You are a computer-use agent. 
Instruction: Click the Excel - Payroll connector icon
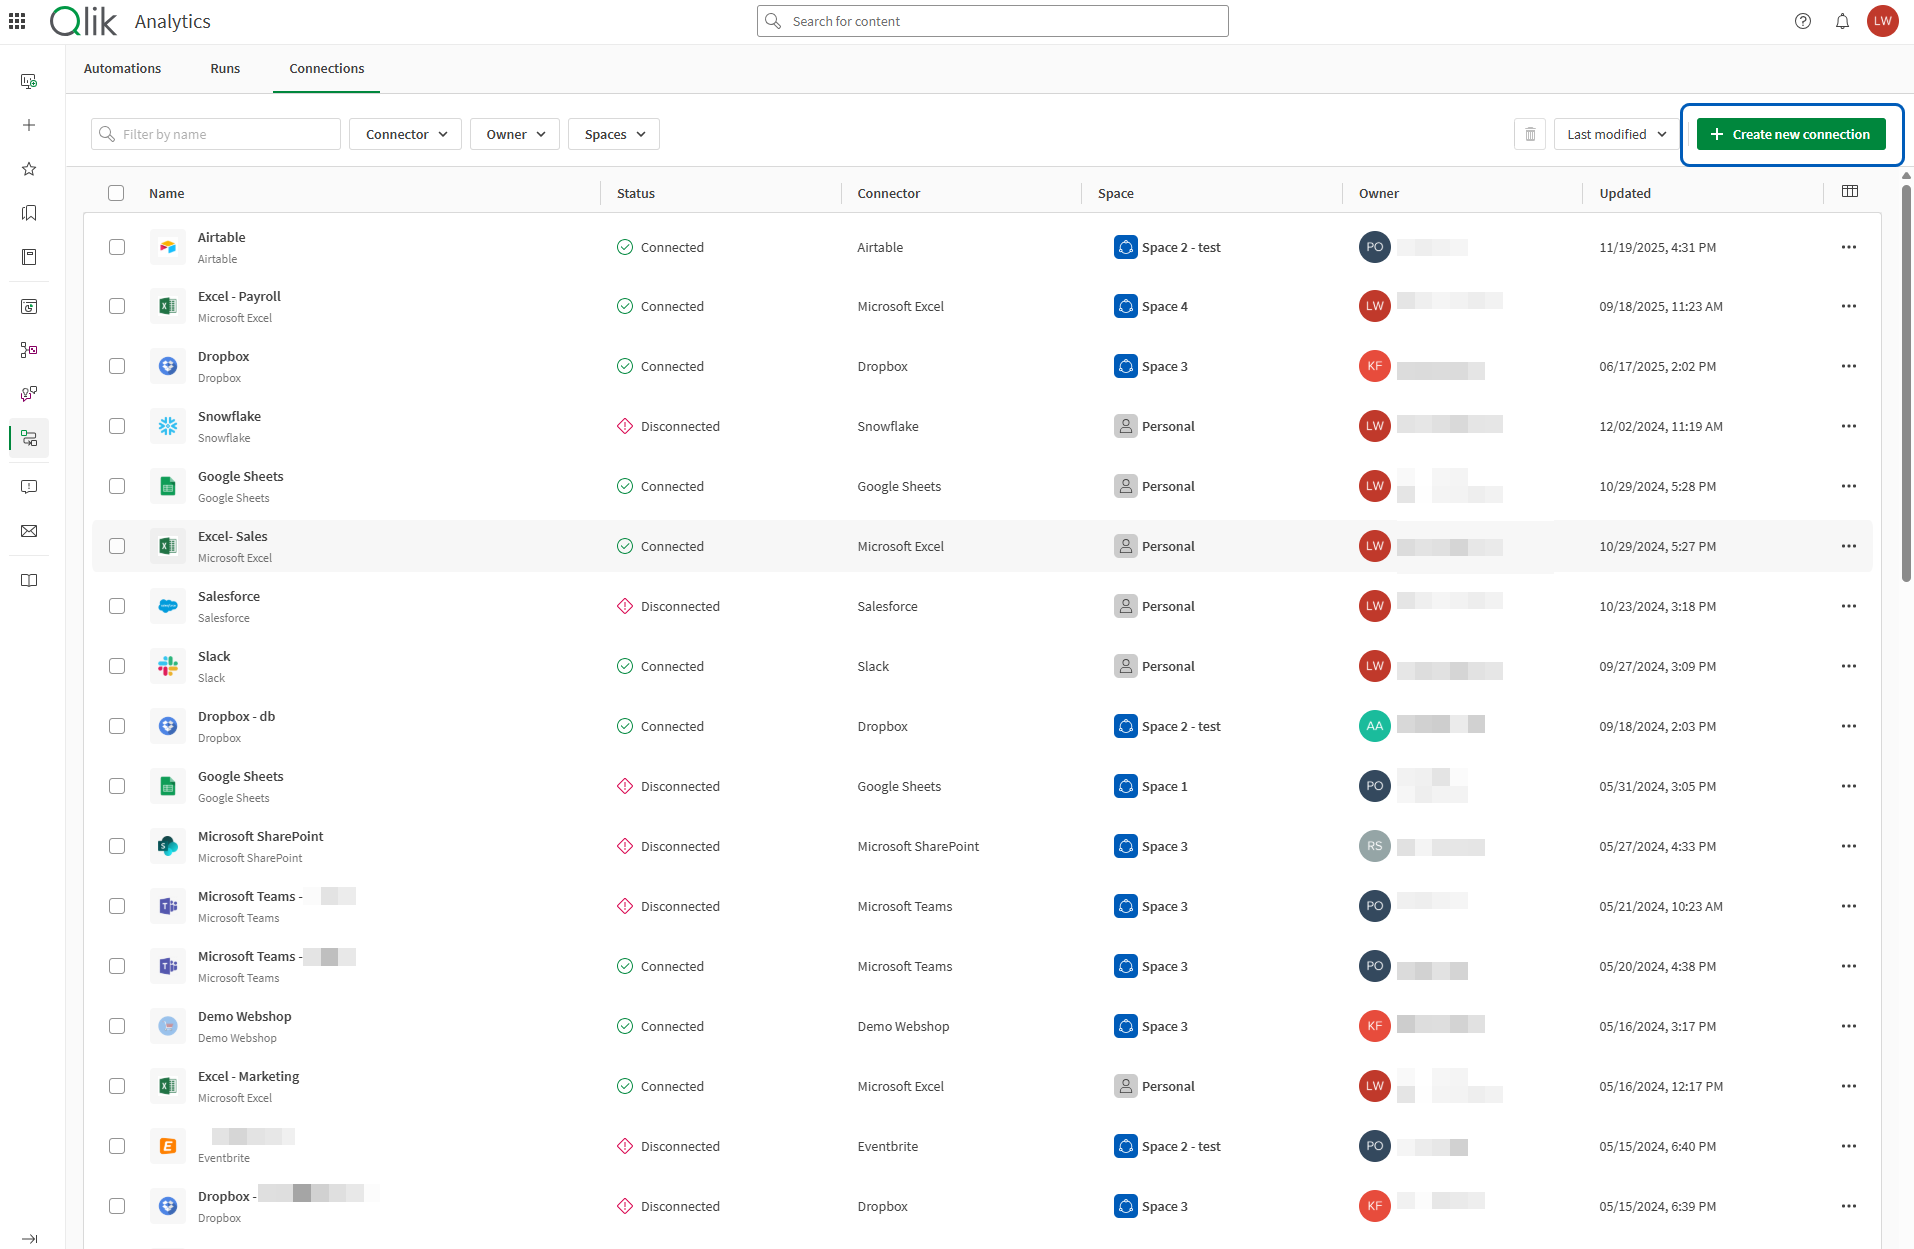(168, 306)
